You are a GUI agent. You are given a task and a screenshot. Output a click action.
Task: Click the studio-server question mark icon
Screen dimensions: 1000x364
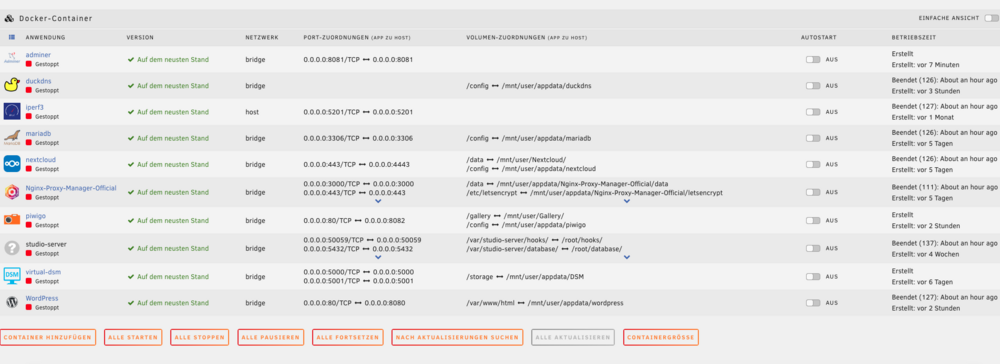pos(12,248)
